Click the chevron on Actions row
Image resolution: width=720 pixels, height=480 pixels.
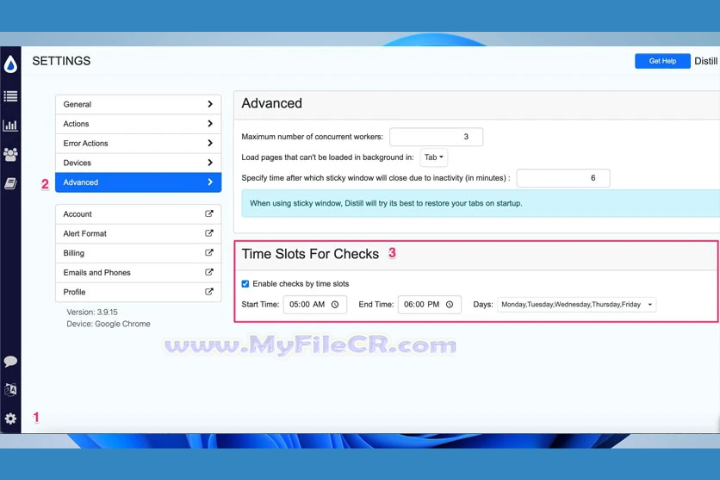pyautogui.click(x=210, y=124)
